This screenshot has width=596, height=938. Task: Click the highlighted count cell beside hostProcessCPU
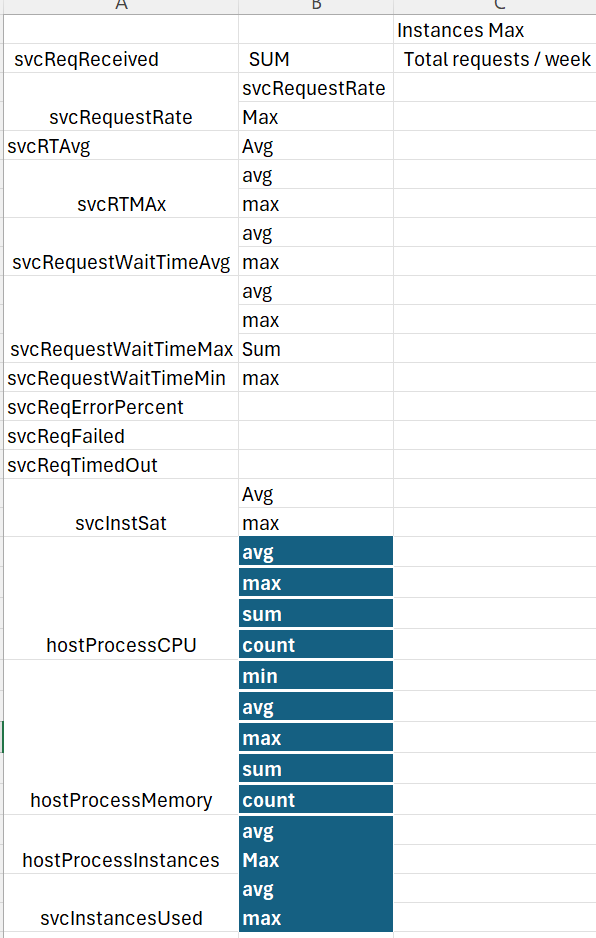click(316, 644)
